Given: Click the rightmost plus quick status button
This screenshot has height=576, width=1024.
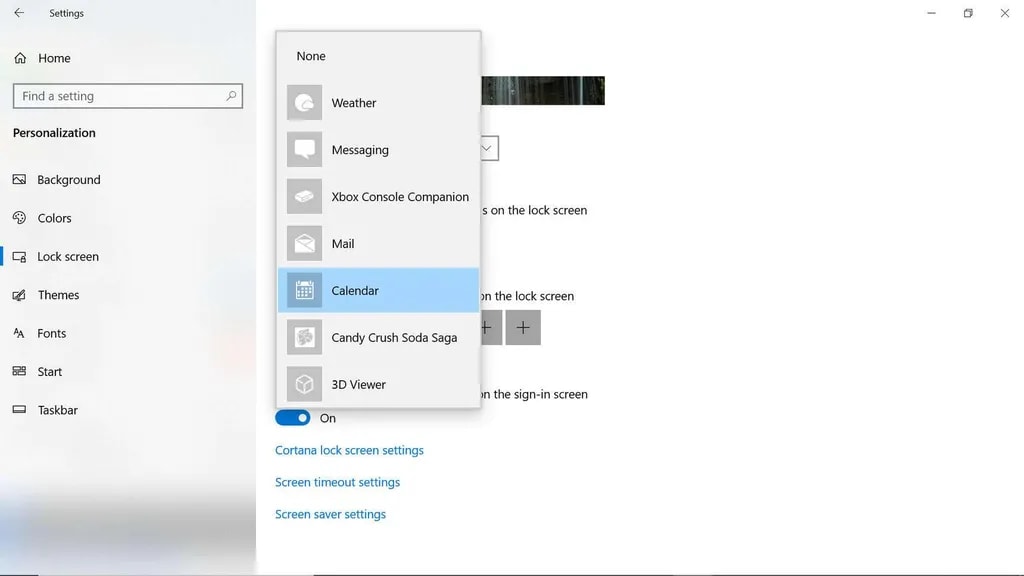Looking at the screenshot, I should click(523, 328).
